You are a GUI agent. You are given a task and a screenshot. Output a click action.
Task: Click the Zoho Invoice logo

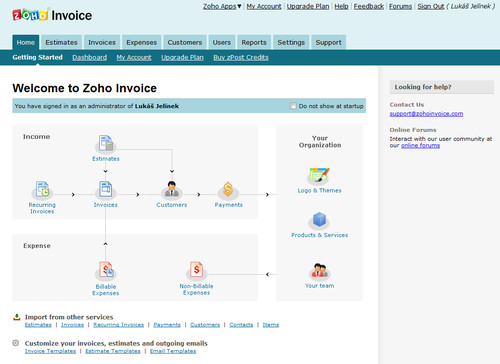point(52,15)
